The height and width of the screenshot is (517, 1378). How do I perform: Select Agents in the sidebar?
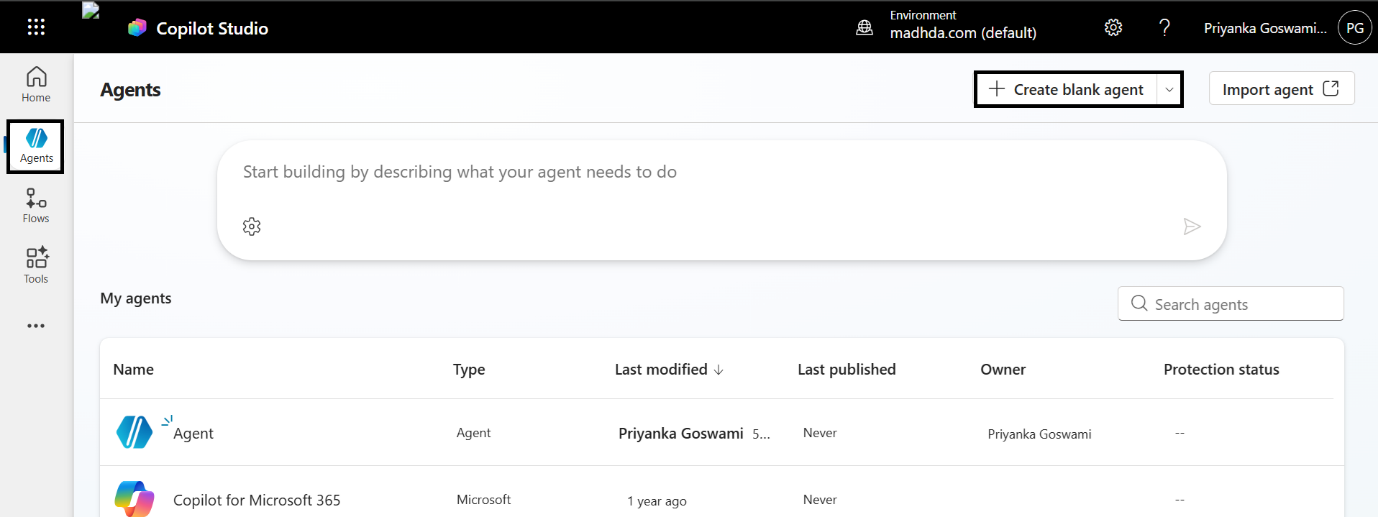point(36,146)
